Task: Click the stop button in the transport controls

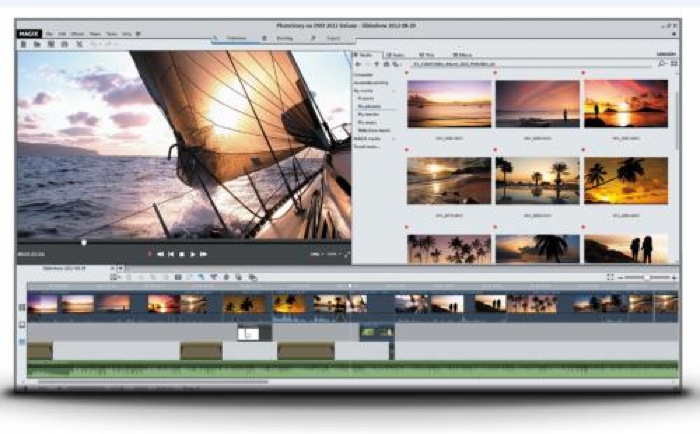Action: tap(182, 254)
